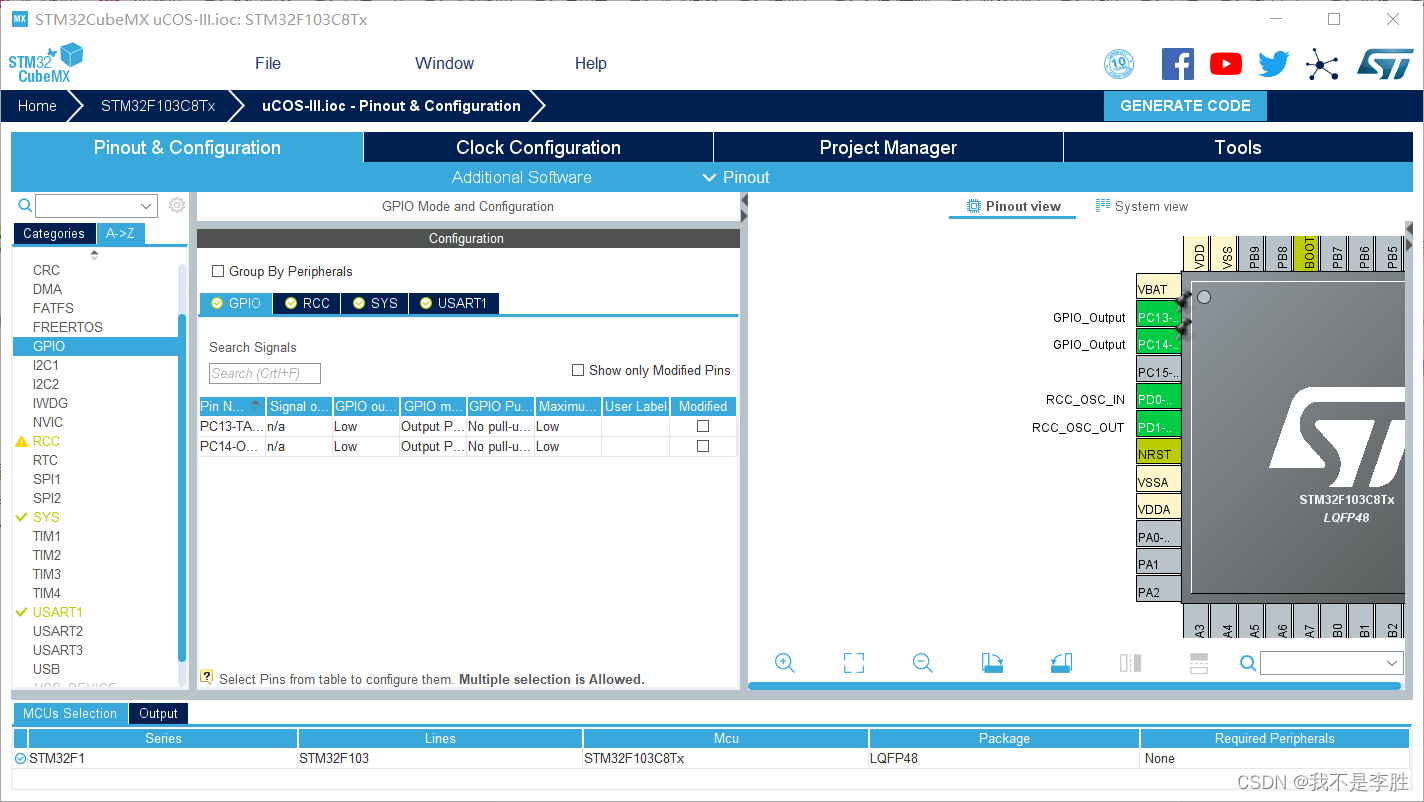The image size is (1424, 802).
Task: Open the Twitter bird icon
Action: (x=1274, y=64)
